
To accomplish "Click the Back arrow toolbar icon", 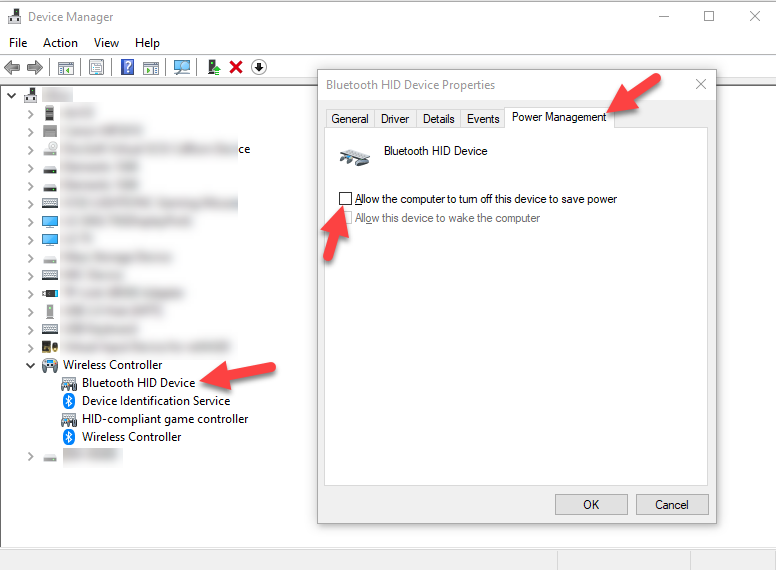I will coord(12,67).
